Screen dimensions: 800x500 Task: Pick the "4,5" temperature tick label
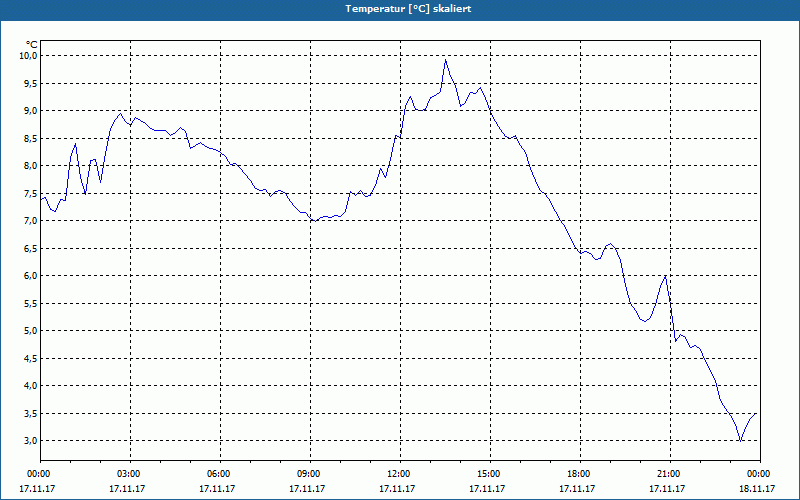pos(30,358)
